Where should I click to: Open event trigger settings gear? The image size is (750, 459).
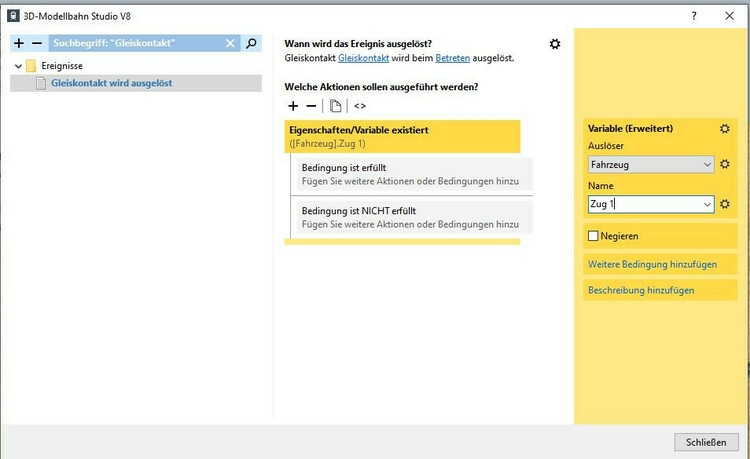point(555,44)
